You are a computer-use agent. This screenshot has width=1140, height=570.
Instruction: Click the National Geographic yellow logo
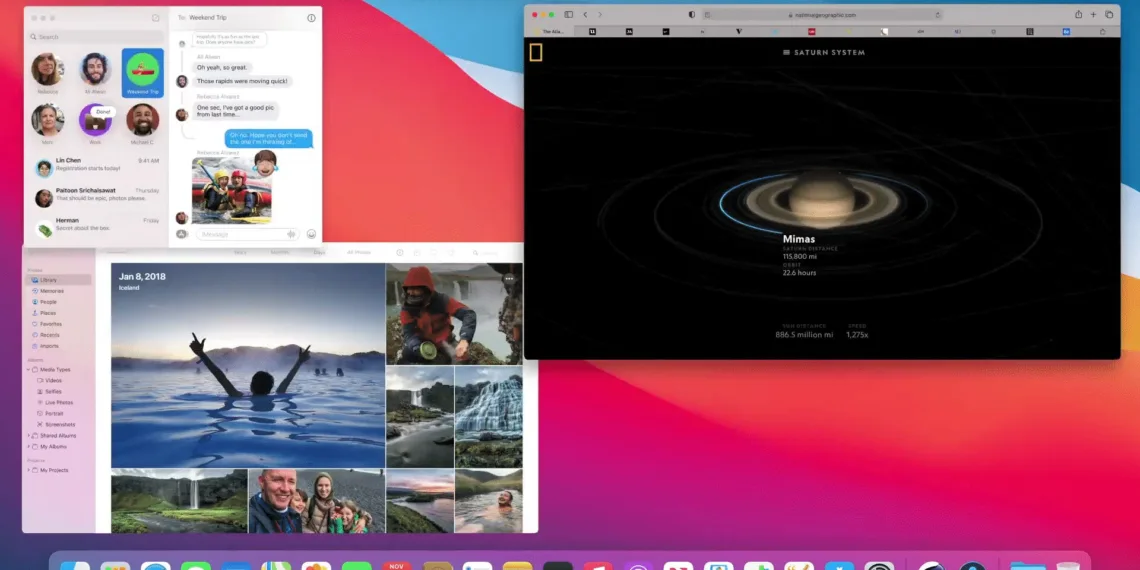535,52
